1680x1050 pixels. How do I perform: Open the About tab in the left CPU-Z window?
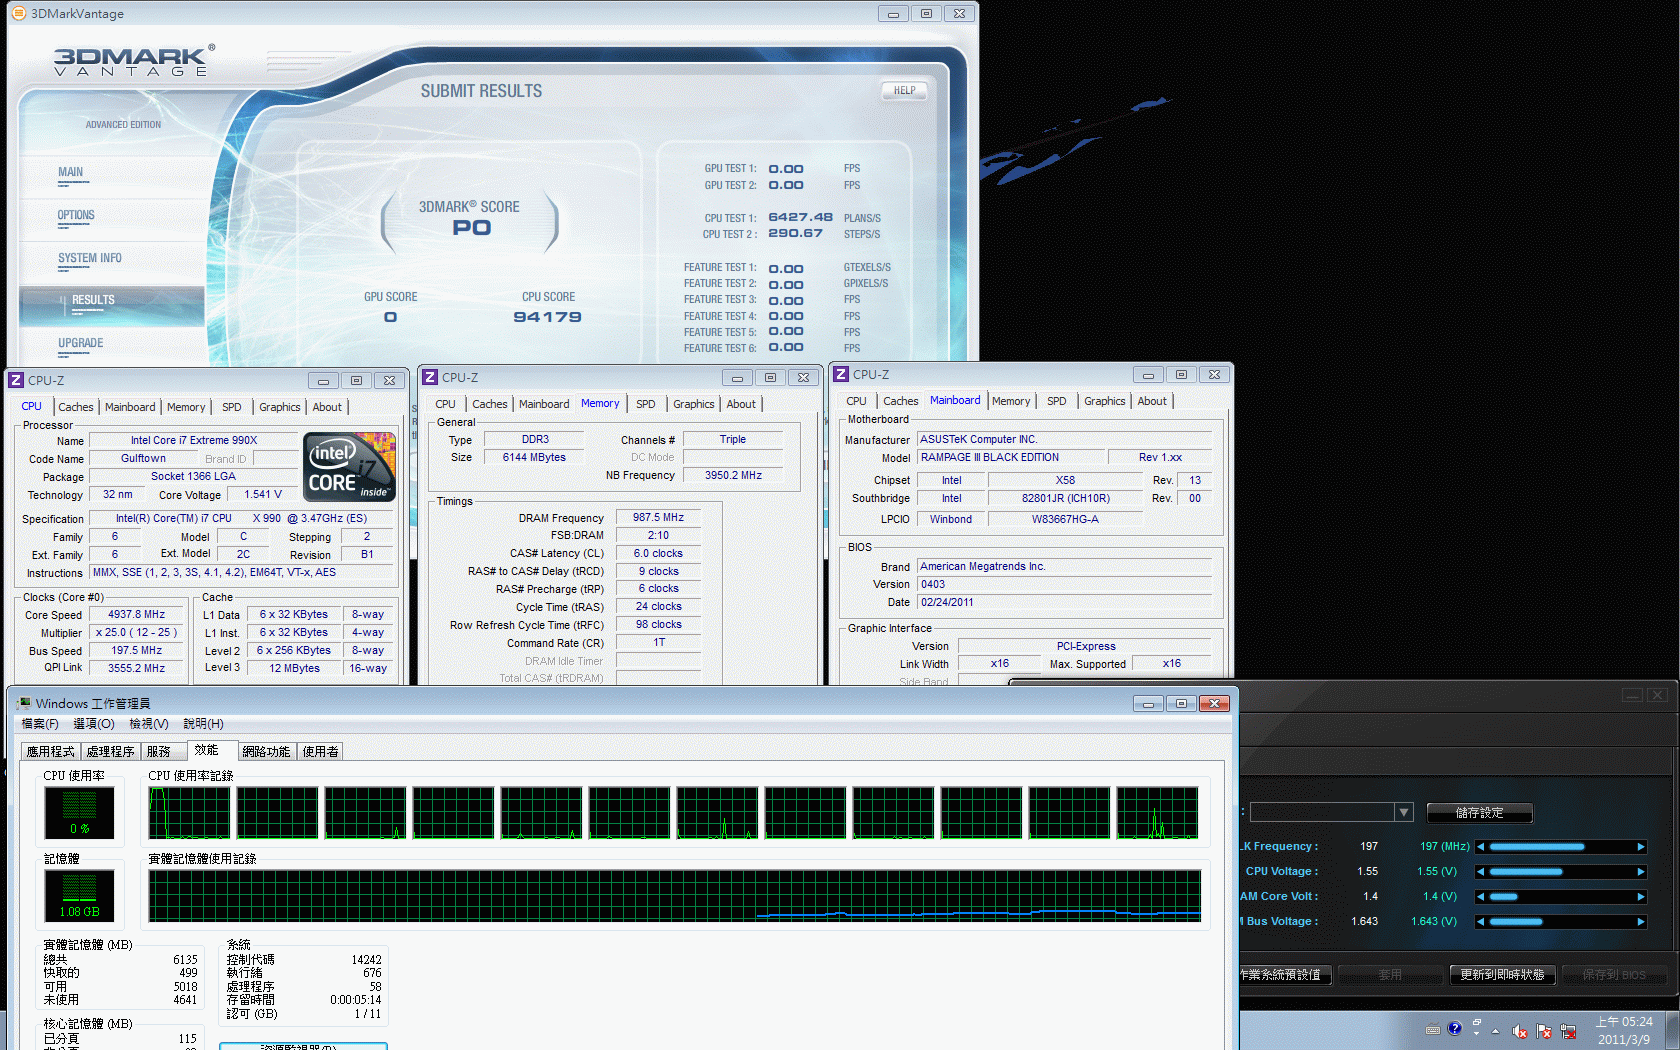pos(327,407)
